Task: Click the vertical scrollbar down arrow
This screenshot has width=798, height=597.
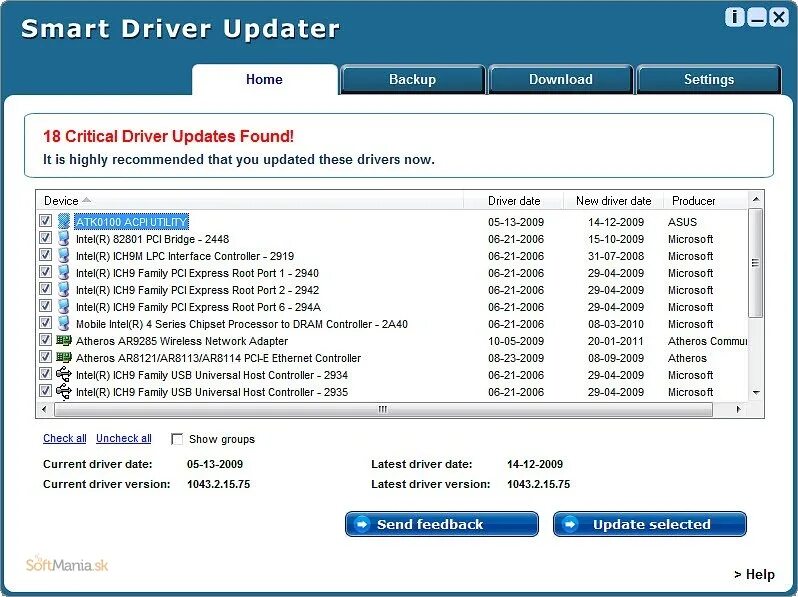Action: pos(756,392)
